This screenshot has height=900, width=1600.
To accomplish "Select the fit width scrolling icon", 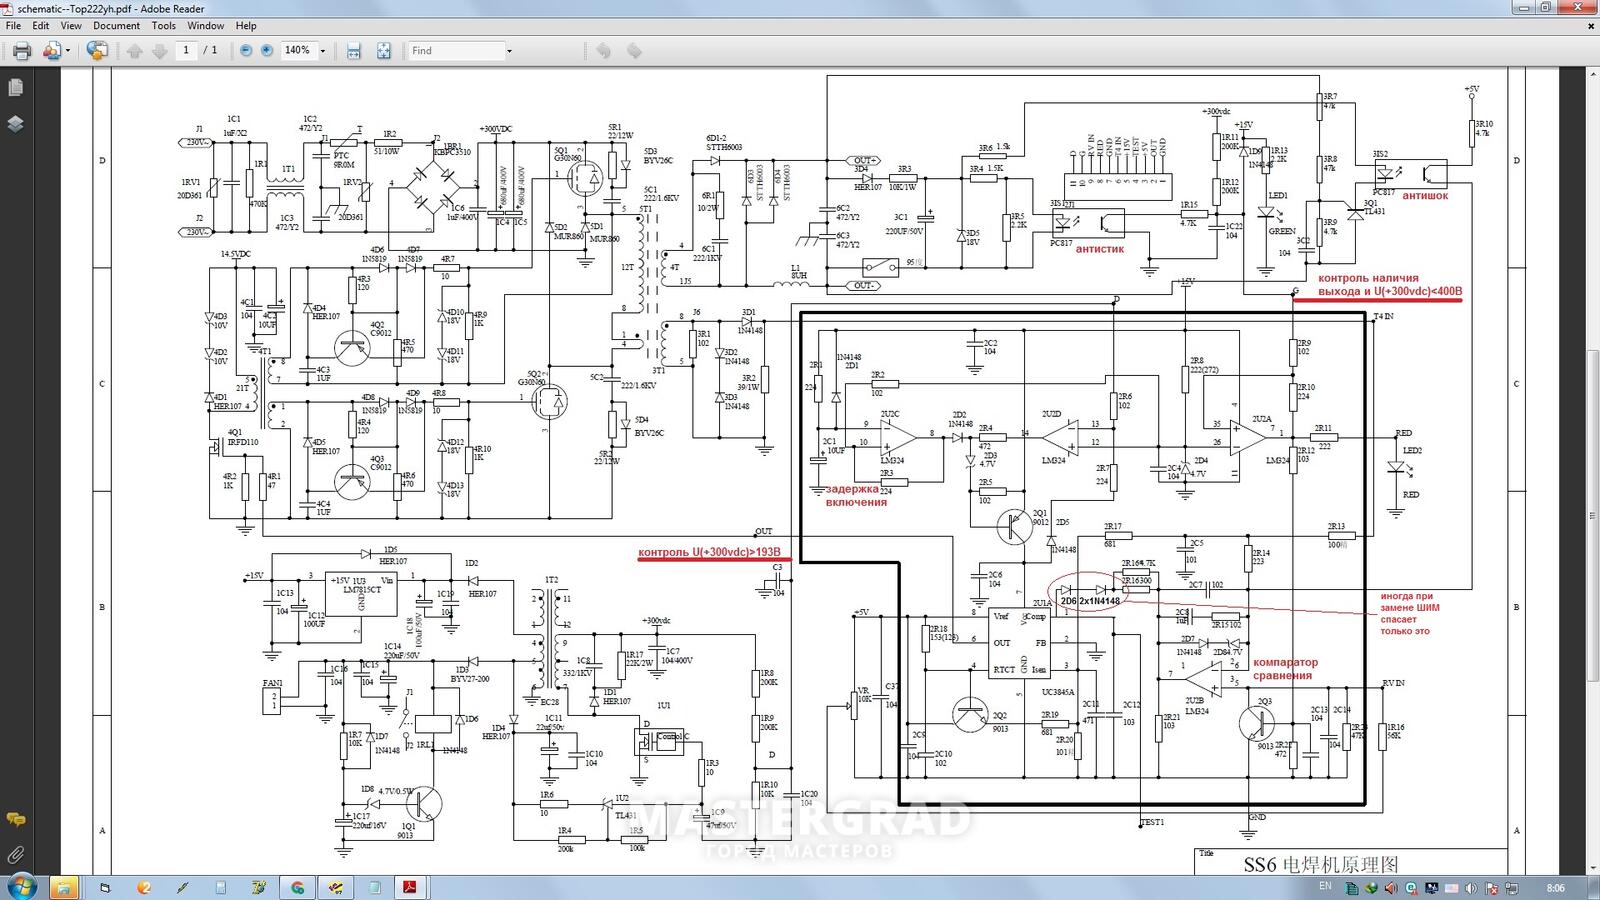I will (x=353, y=51).
